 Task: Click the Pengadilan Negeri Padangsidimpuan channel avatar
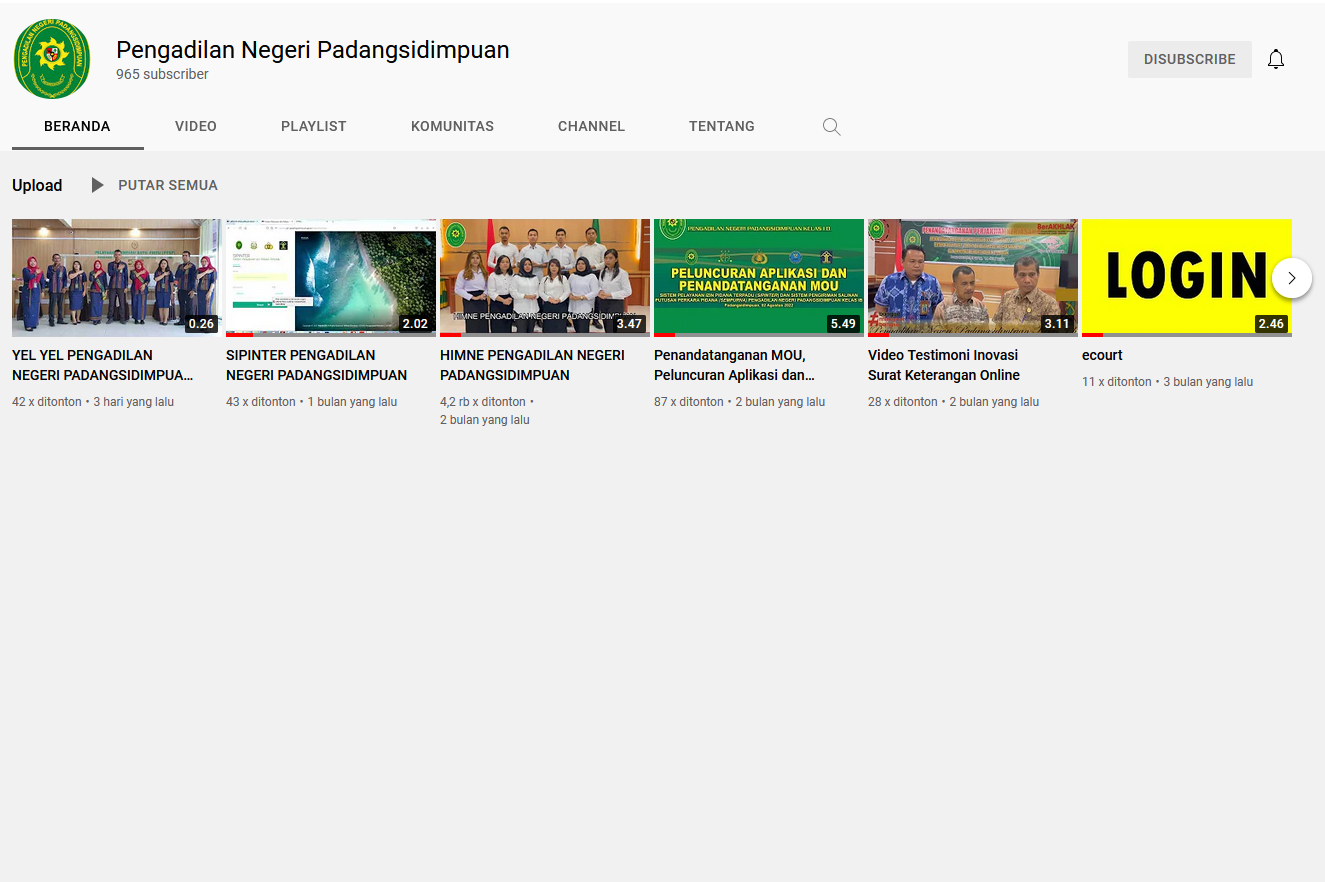(52, 60)
